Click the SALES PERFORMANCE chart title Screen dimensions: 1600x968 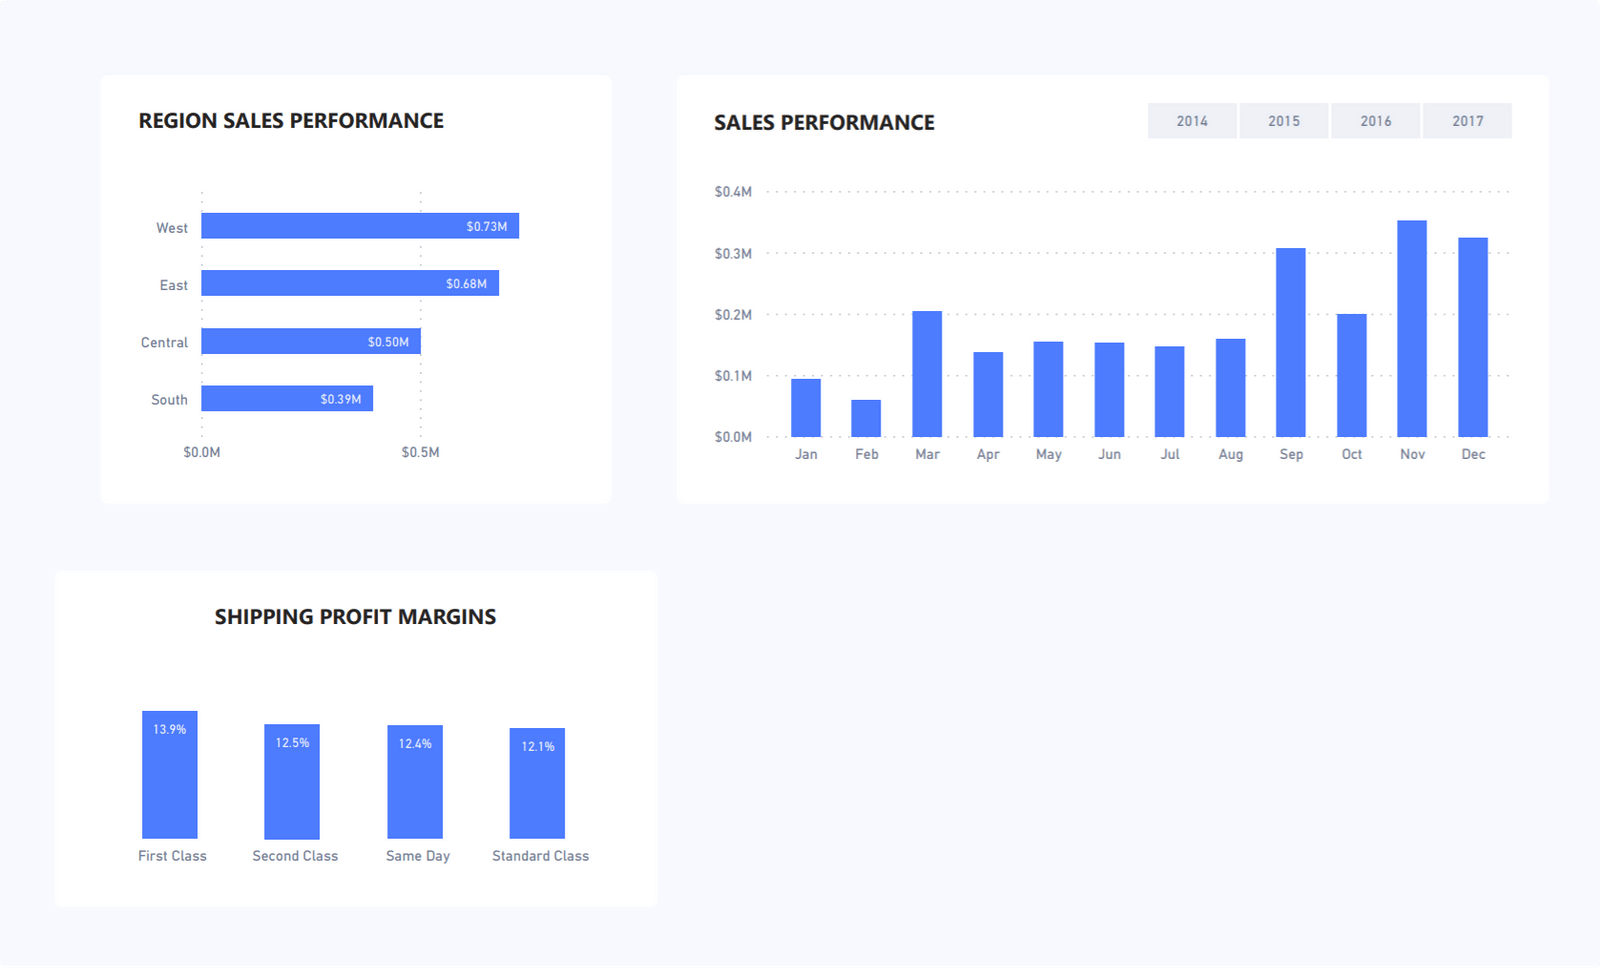tap(824, 121)
